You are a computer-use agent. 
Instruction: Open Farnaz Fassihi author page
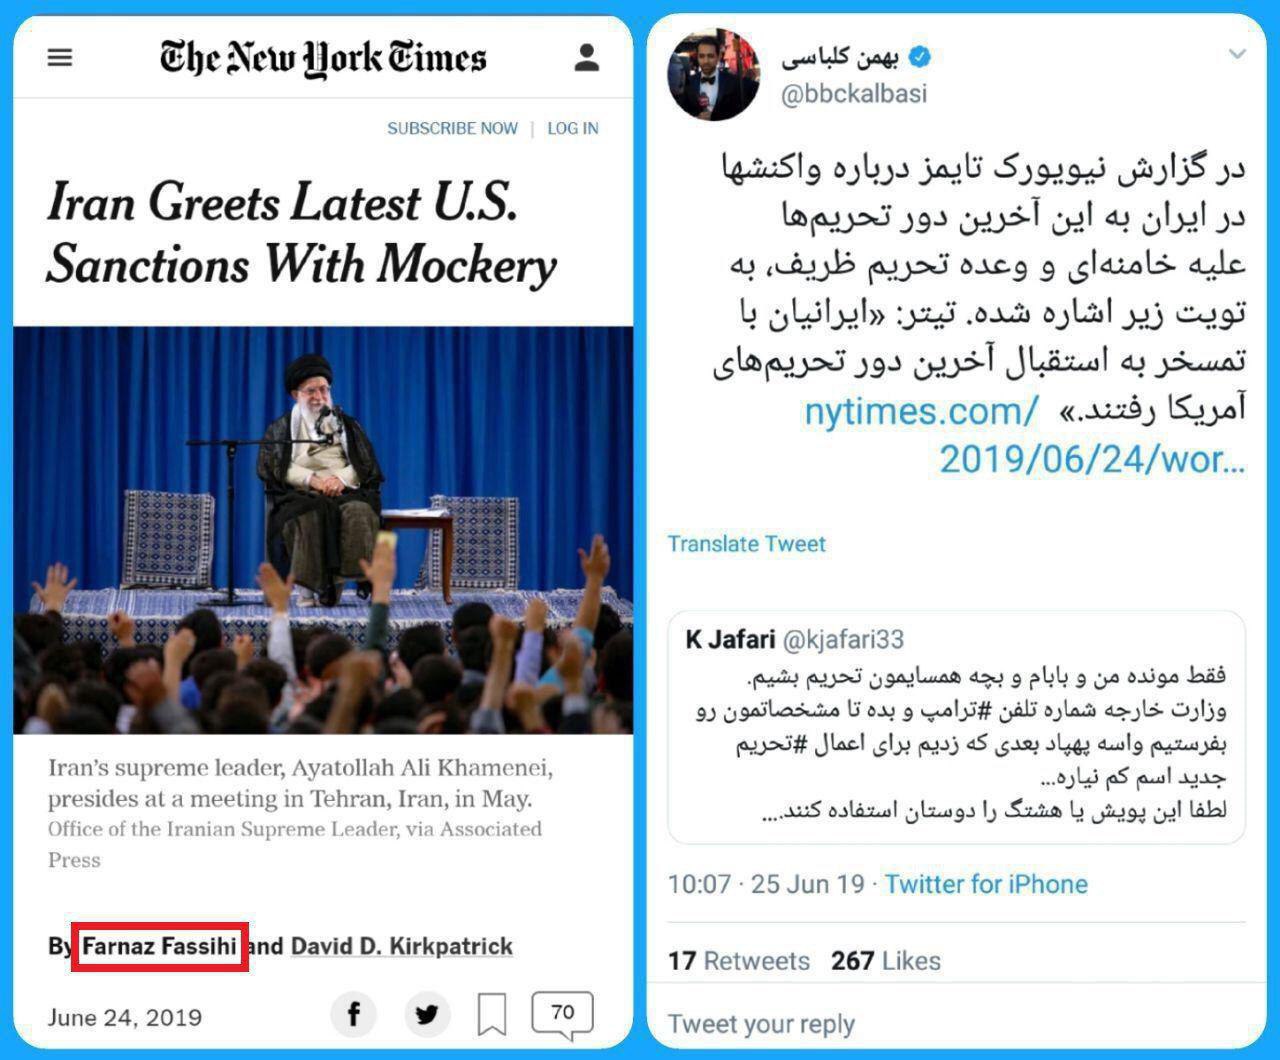pos(159,946)
